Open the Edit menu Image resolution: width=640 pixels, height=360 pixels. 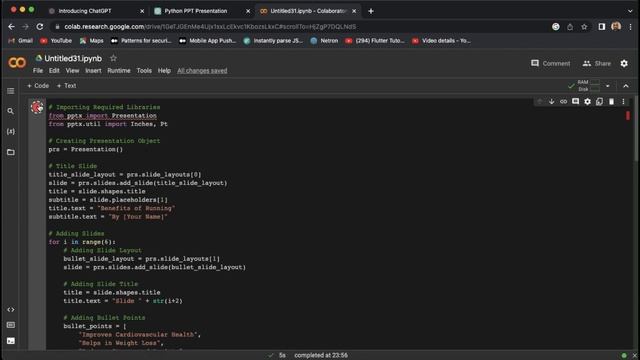54,71
